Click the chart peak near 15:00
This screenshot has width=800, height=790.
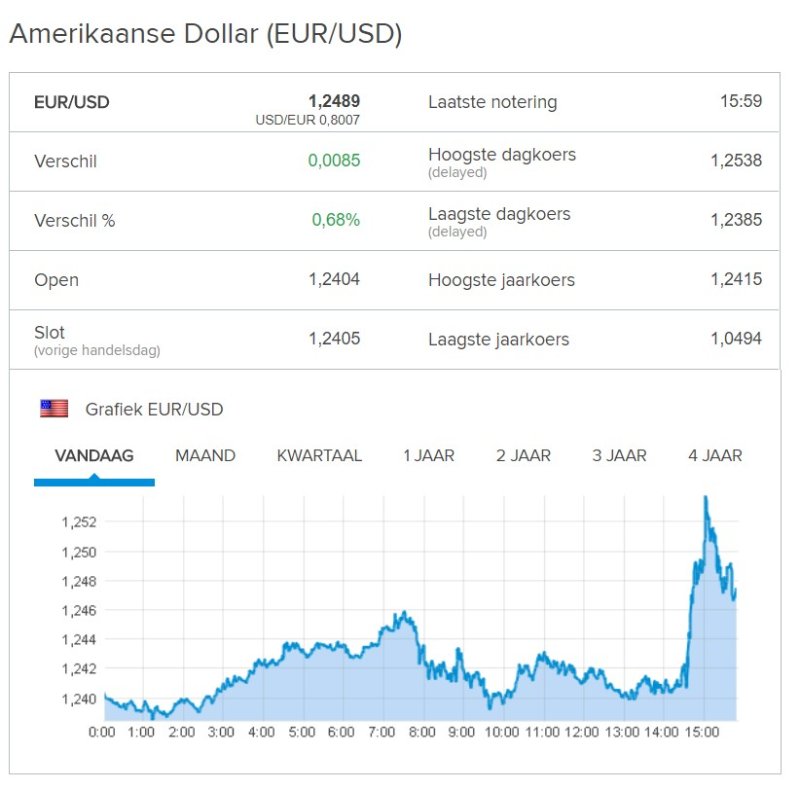(706, 498)
